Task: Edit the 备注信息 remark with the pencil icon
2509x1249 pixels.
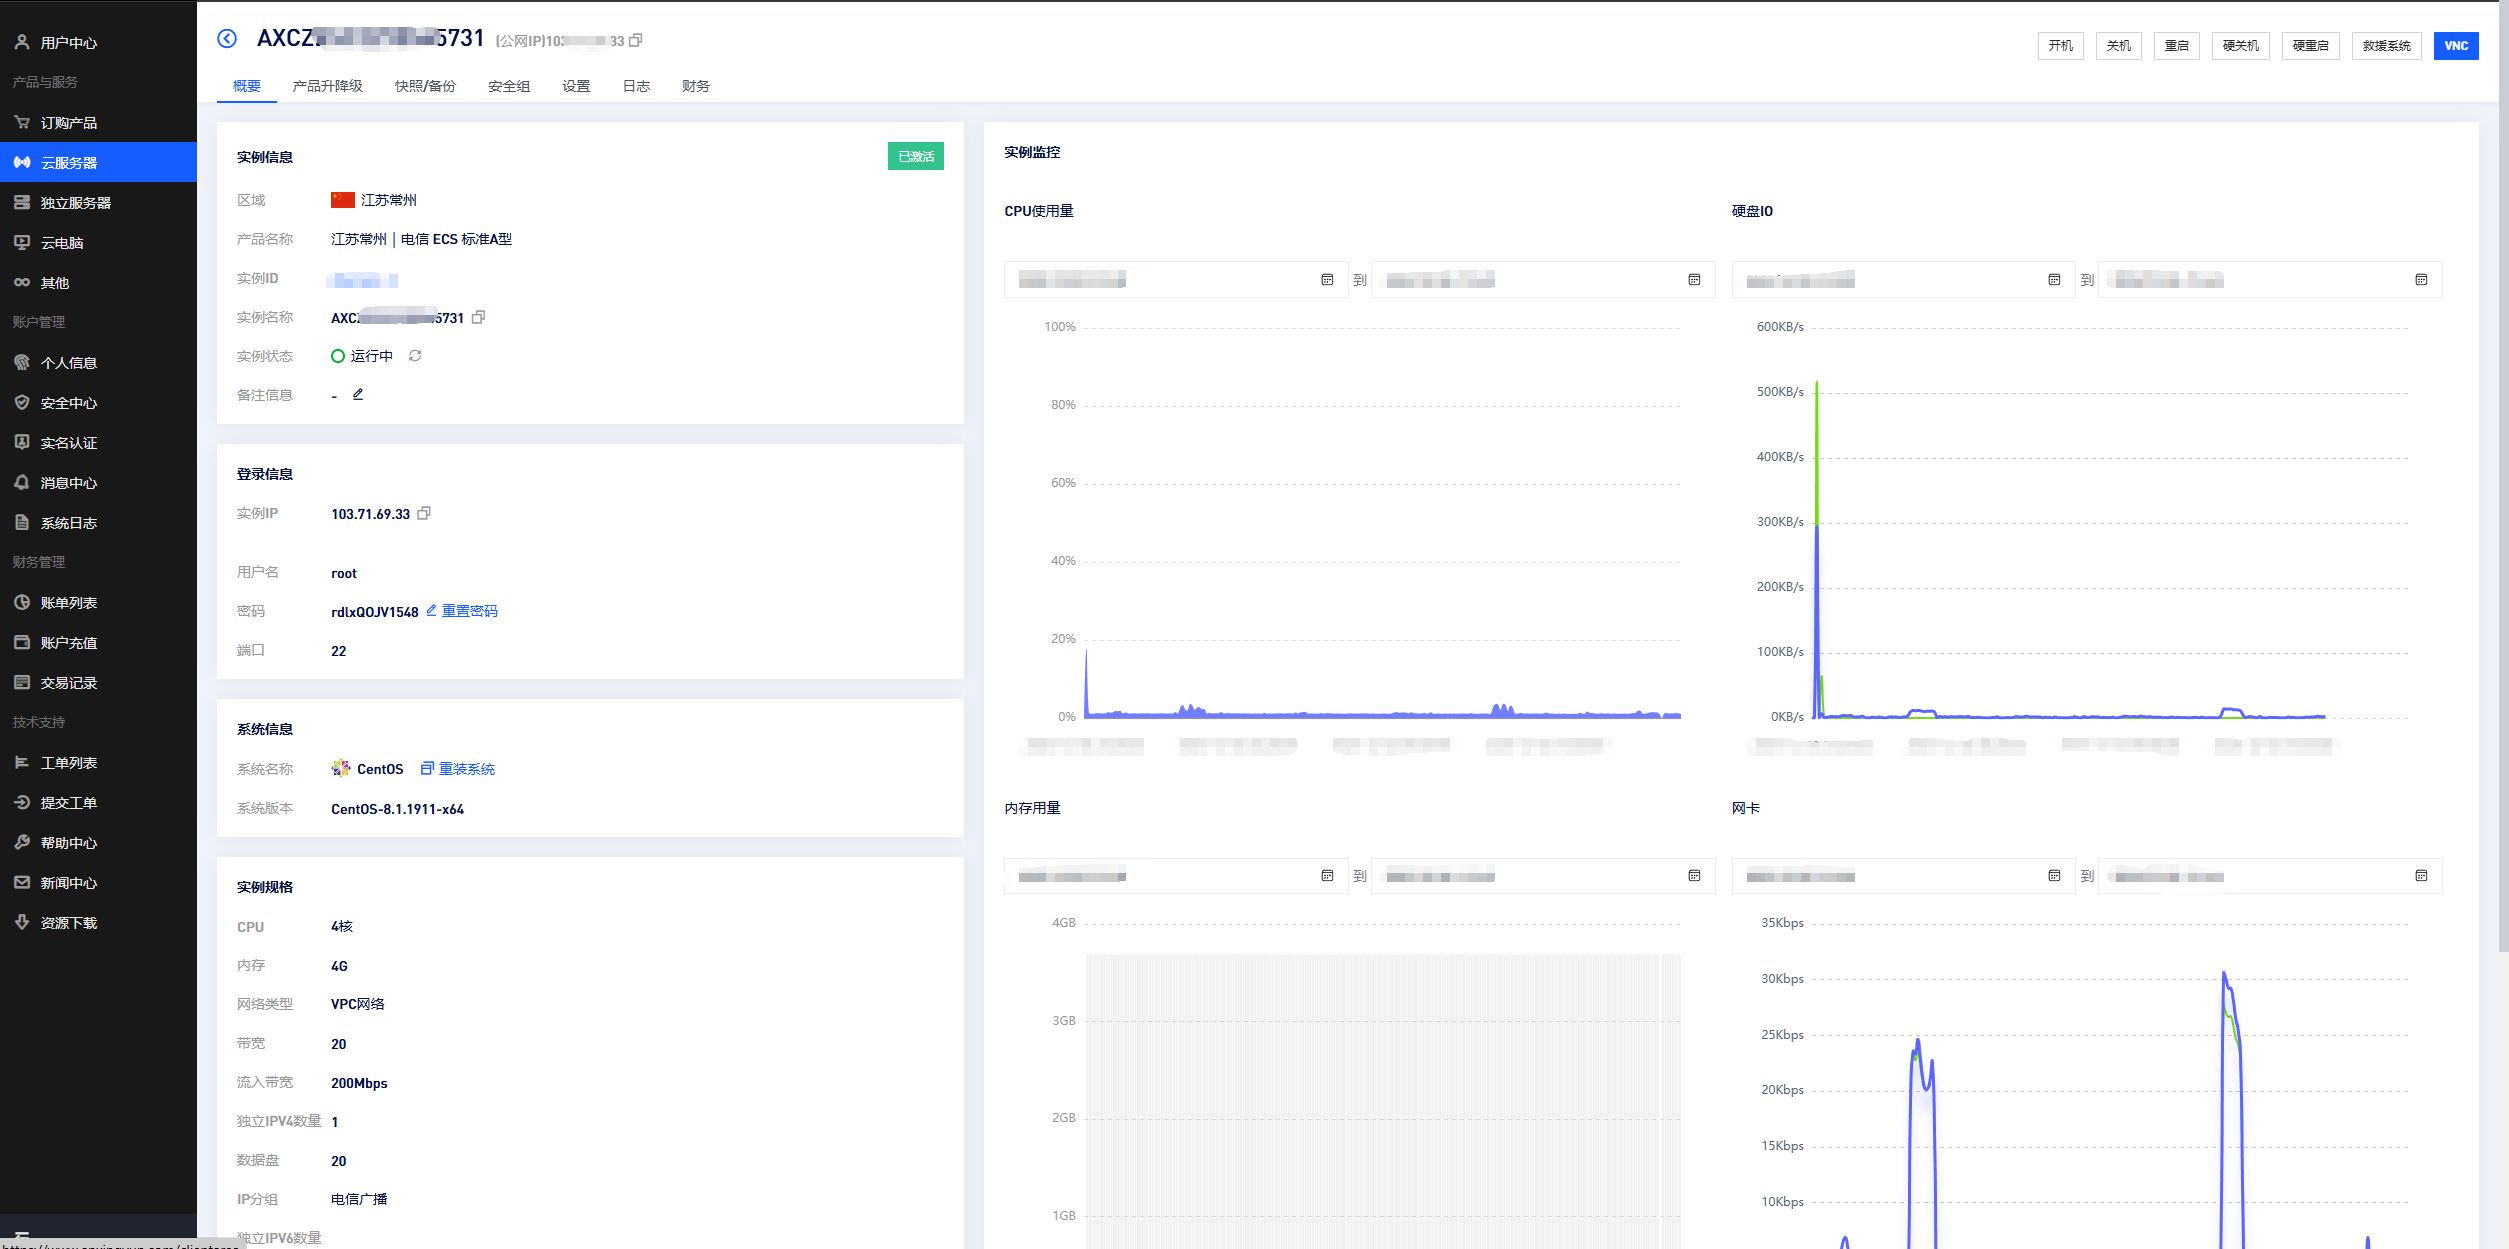Action: pos(358,394)
